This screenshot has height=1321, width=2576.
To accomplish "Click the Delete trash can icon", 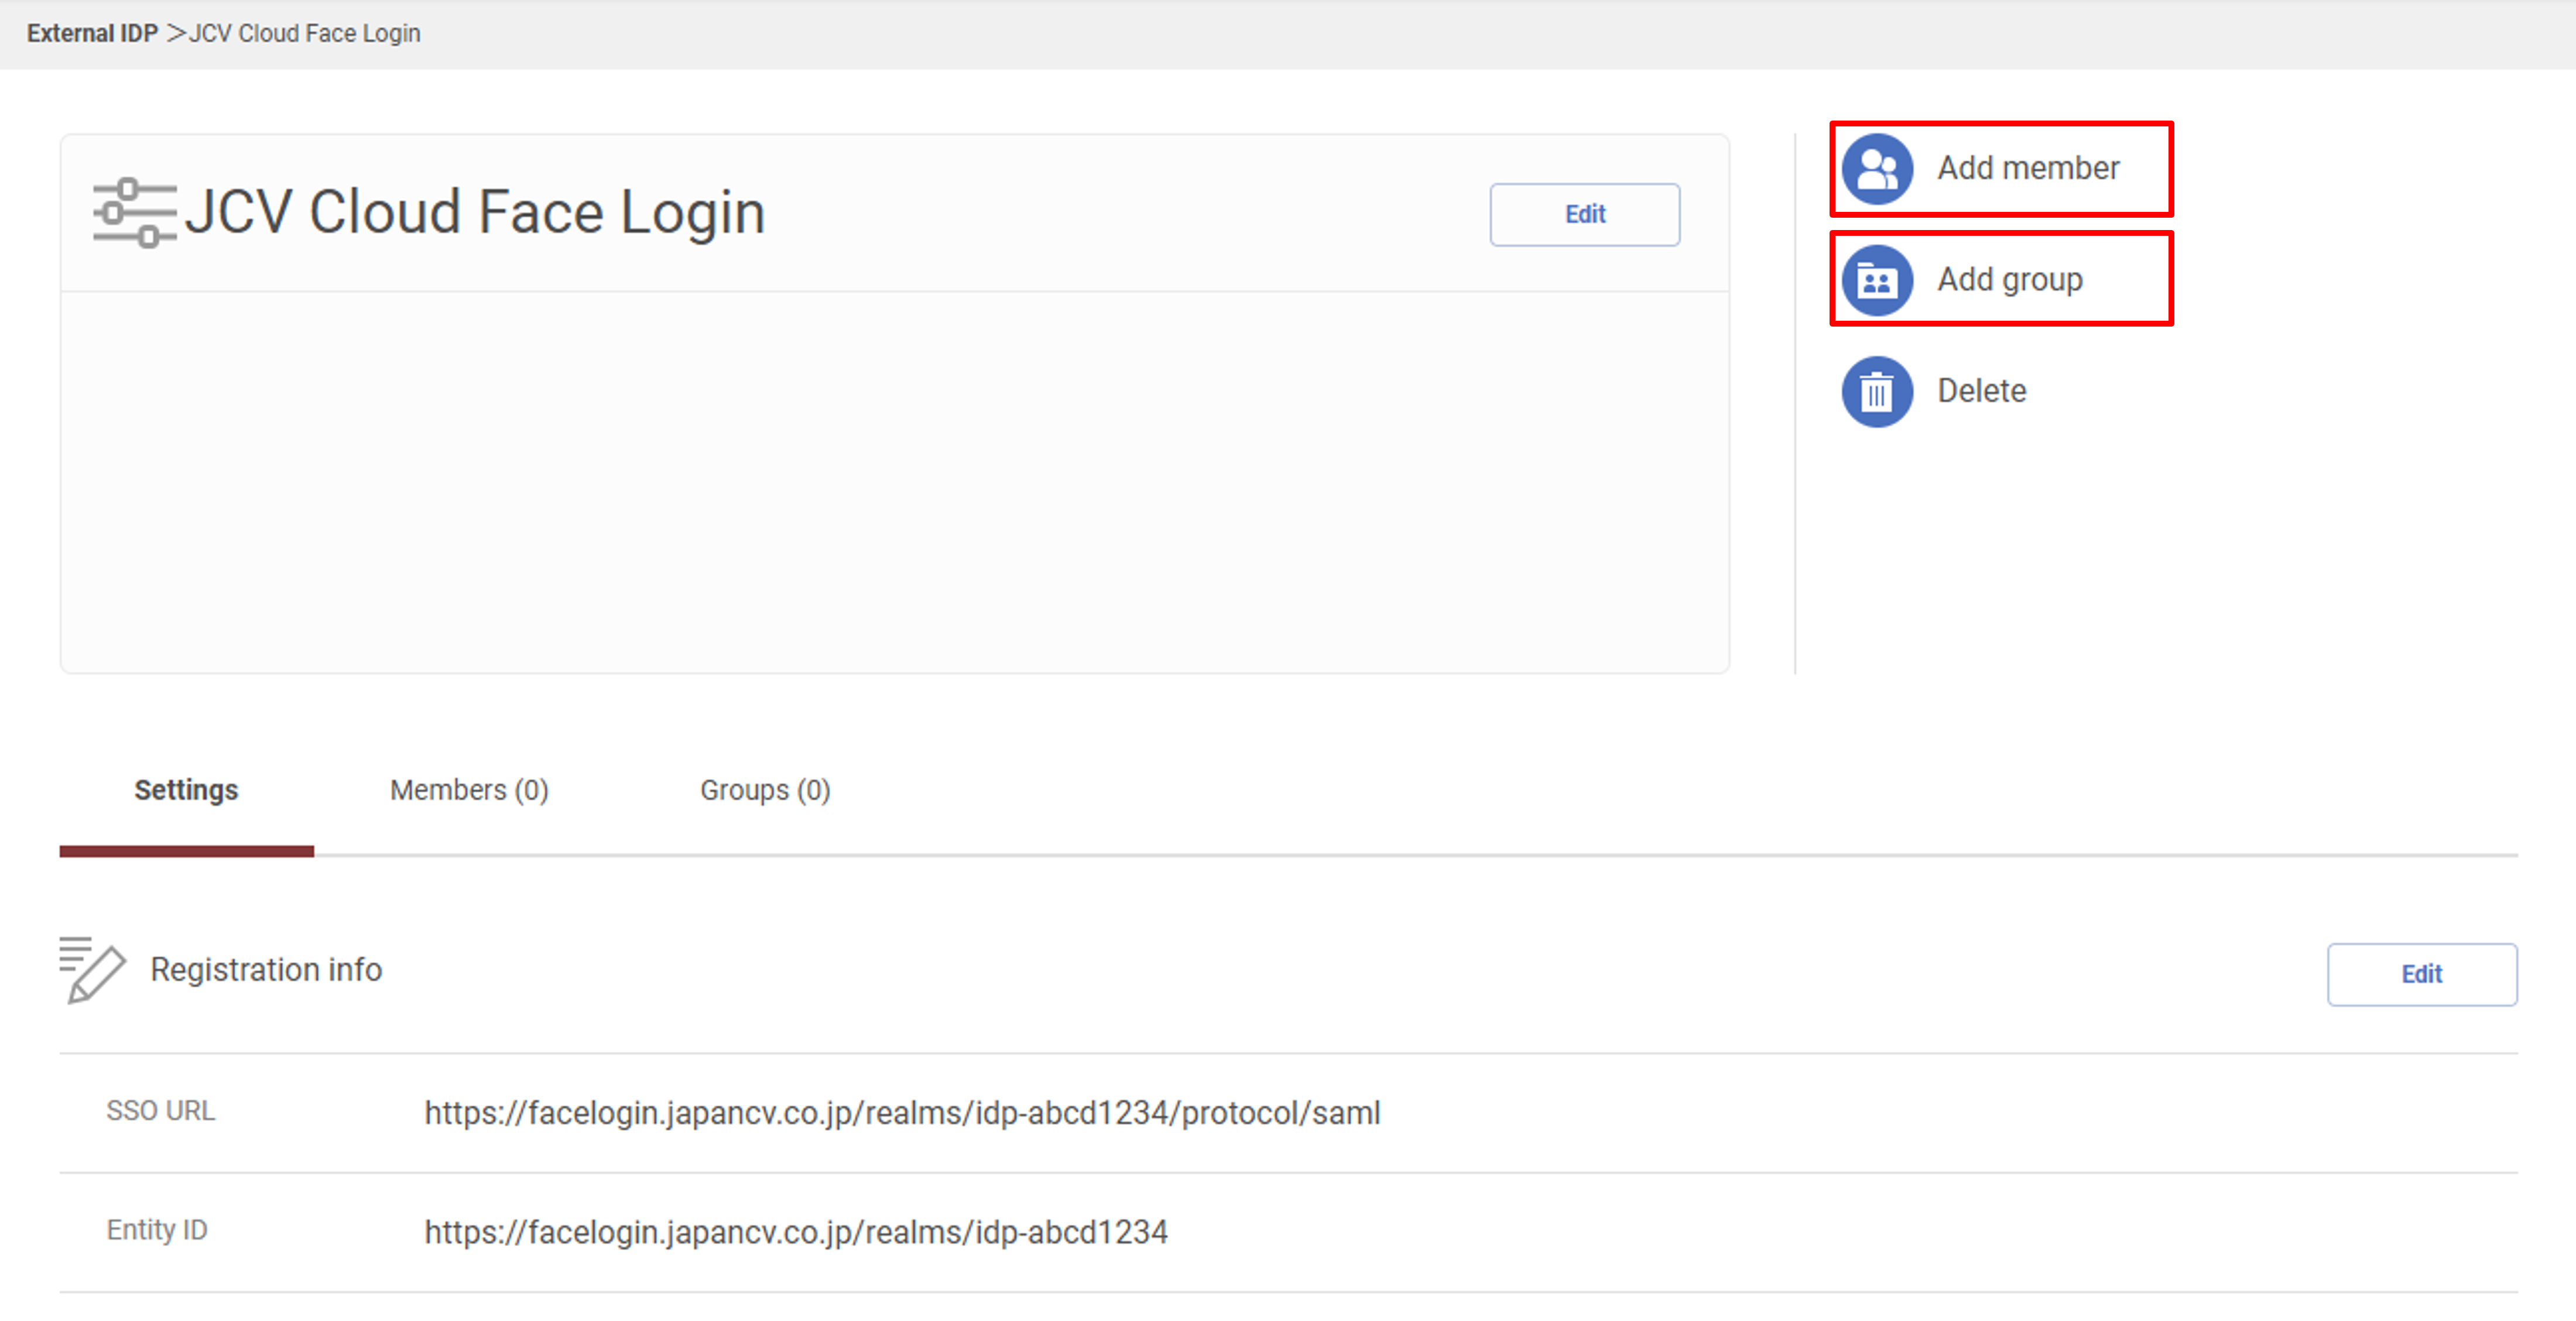I will click(x=1877, y=391).
